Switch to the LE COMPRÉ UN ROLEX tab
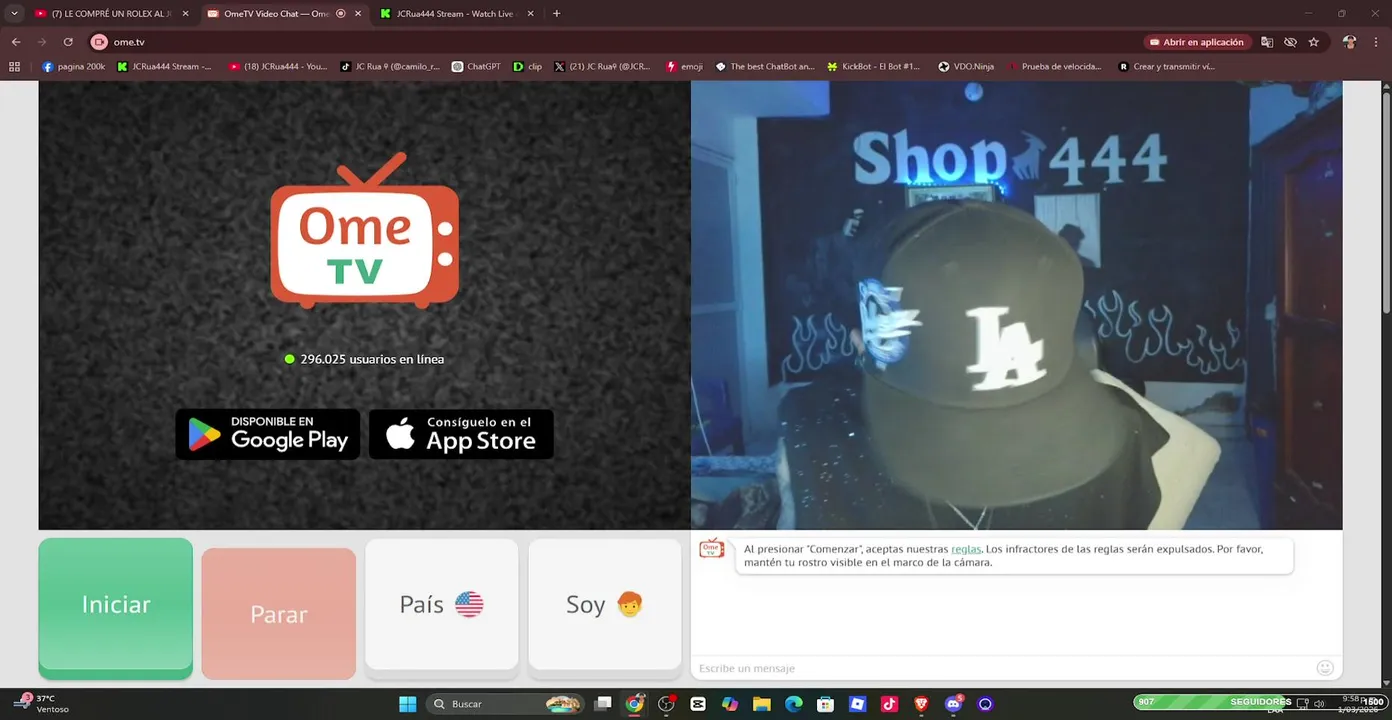The height and width of the screenshot is (720, 1392). point(110,14)
